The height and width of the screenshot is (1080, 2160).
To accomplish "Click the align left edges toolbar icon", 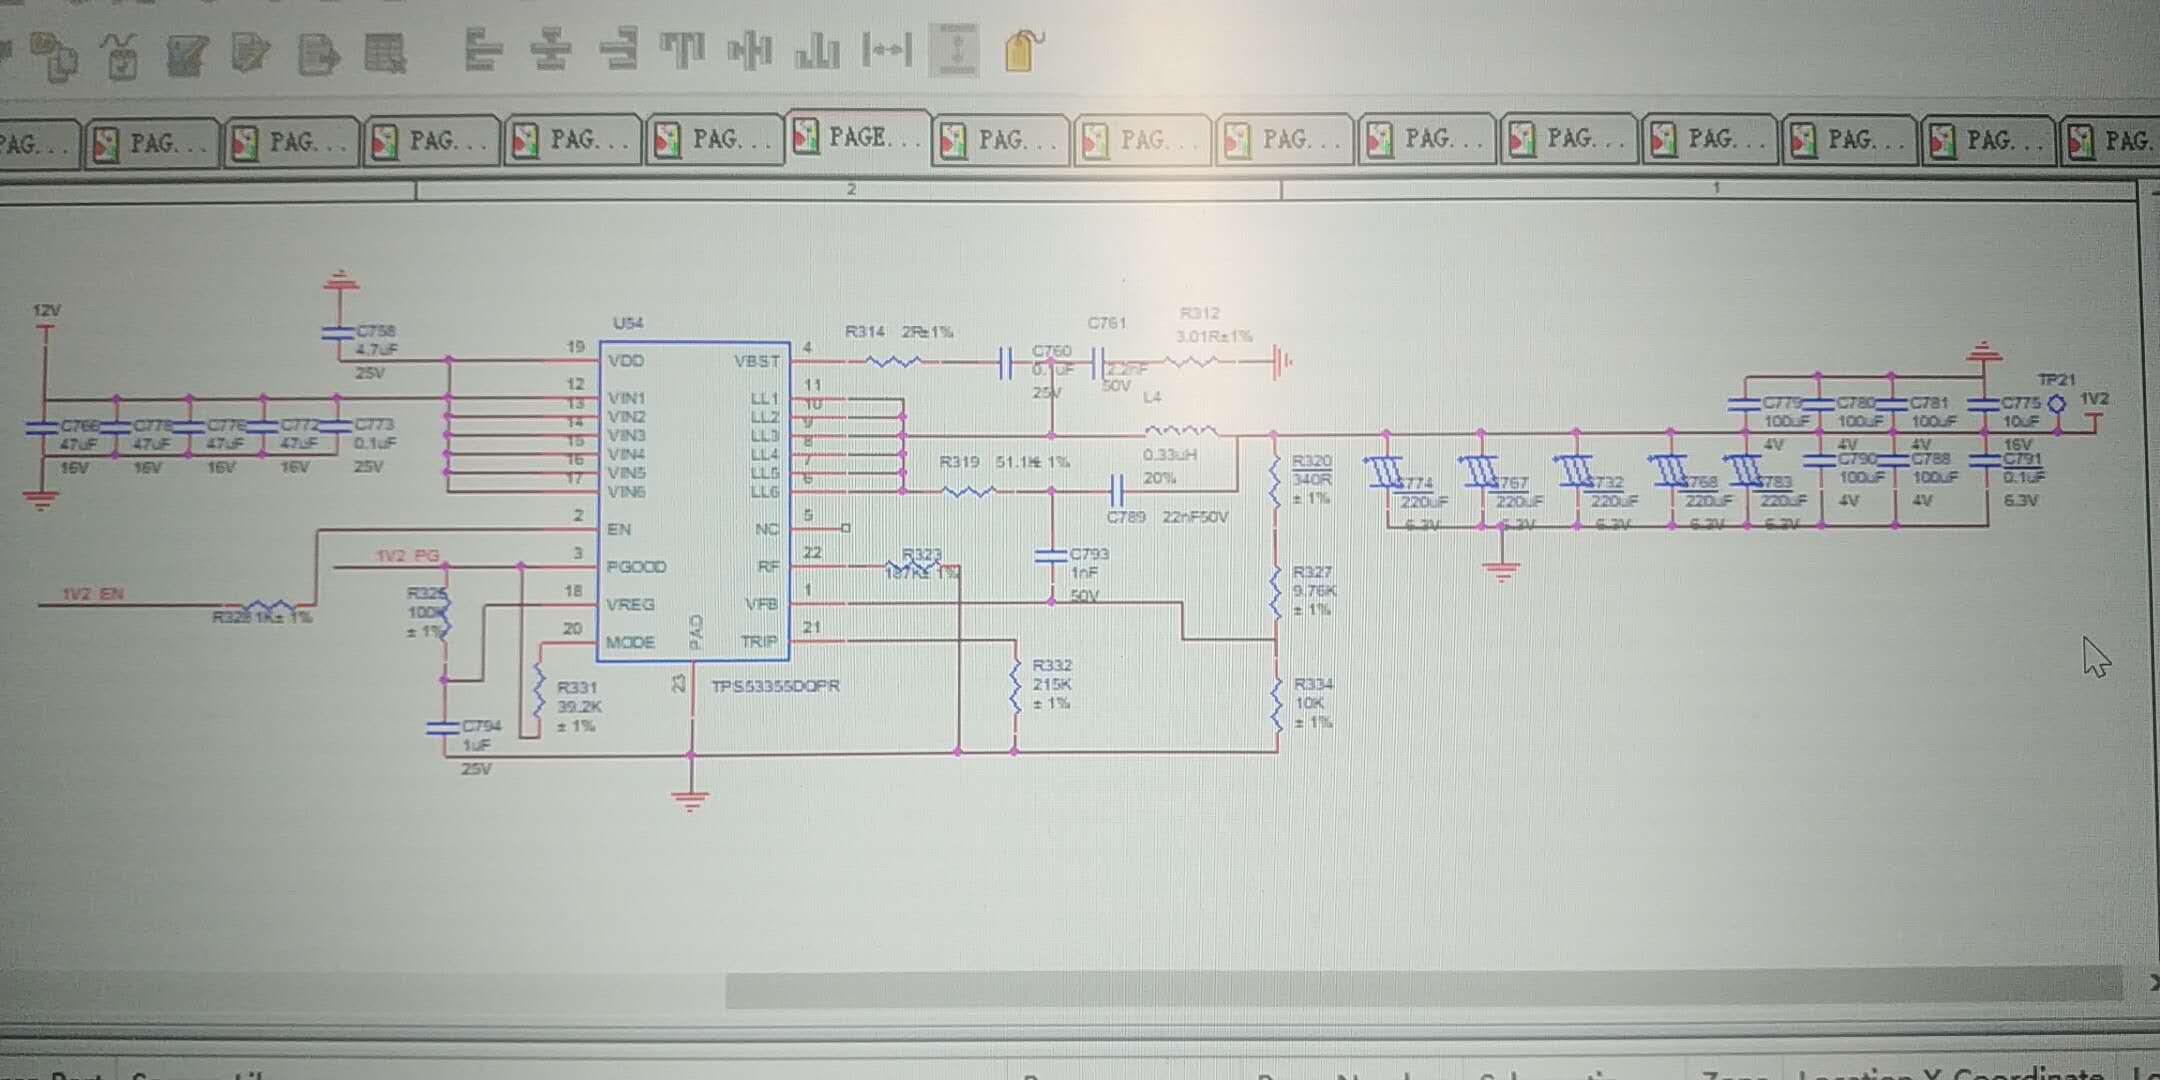I will point(482,50).
